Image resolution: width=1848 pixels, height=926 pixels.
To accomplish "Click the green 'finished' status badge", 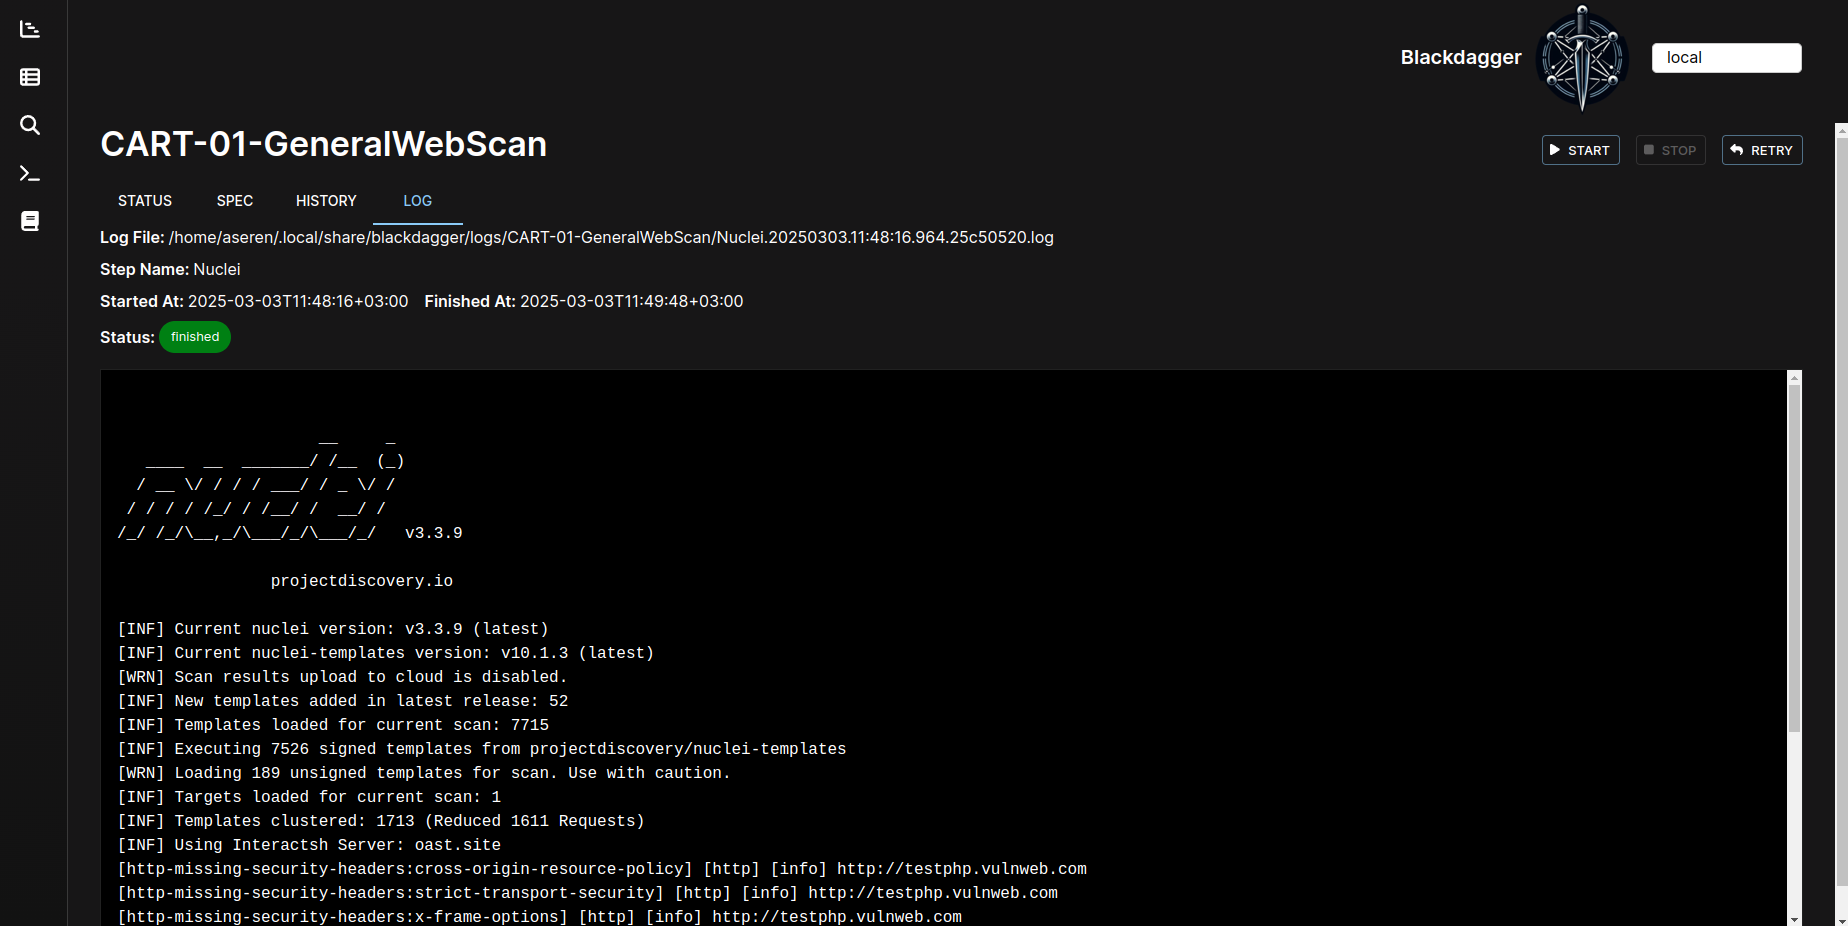I will tap(195, 337).
